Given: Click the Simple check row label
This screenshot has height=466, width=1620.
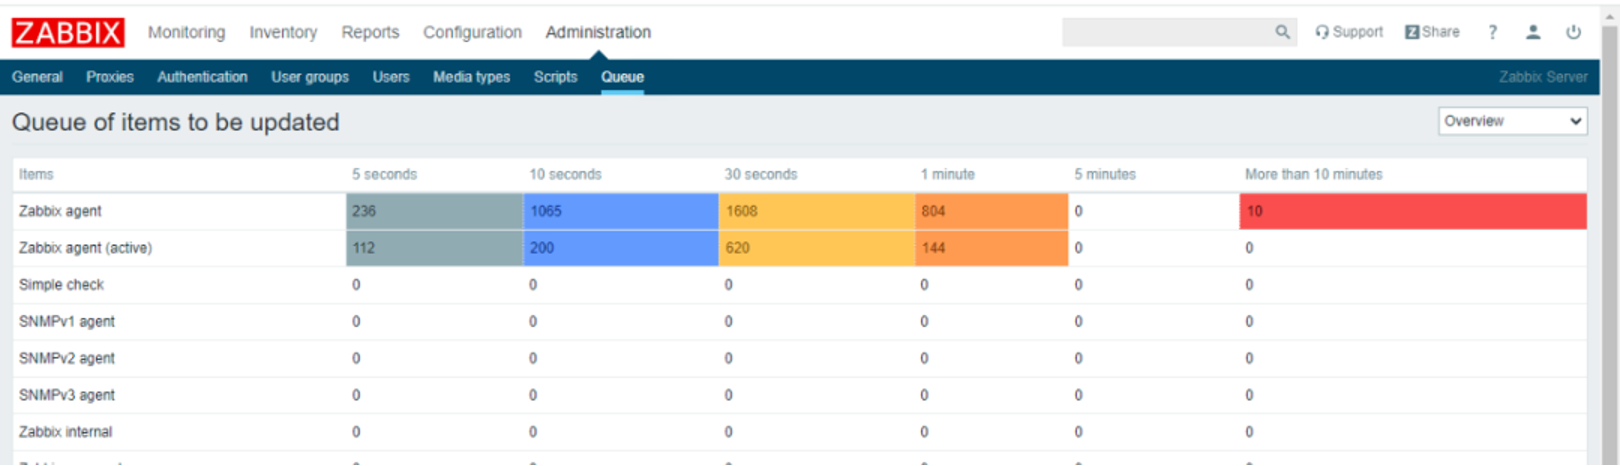Looking at the screenshot, I should 61,285.
